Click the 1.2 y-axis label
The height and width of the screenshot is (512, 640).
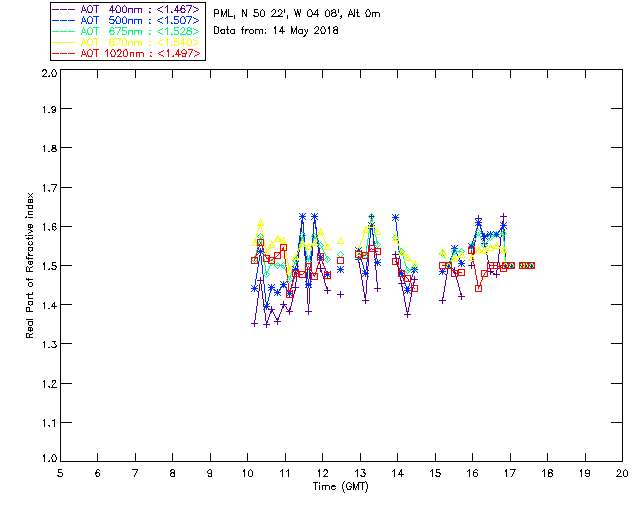click(x=49, y=384)
